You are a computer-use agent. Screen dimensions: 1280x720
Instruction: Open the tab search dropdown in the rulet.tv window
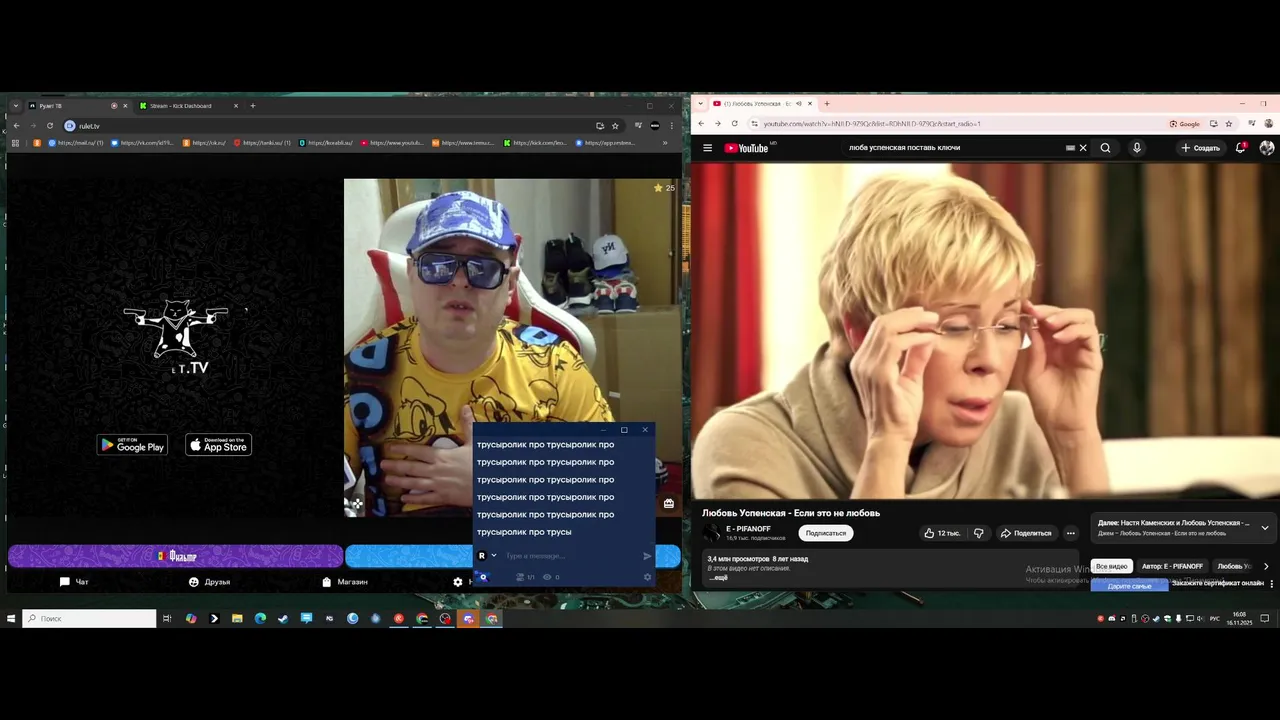click(x=16, y=106)
